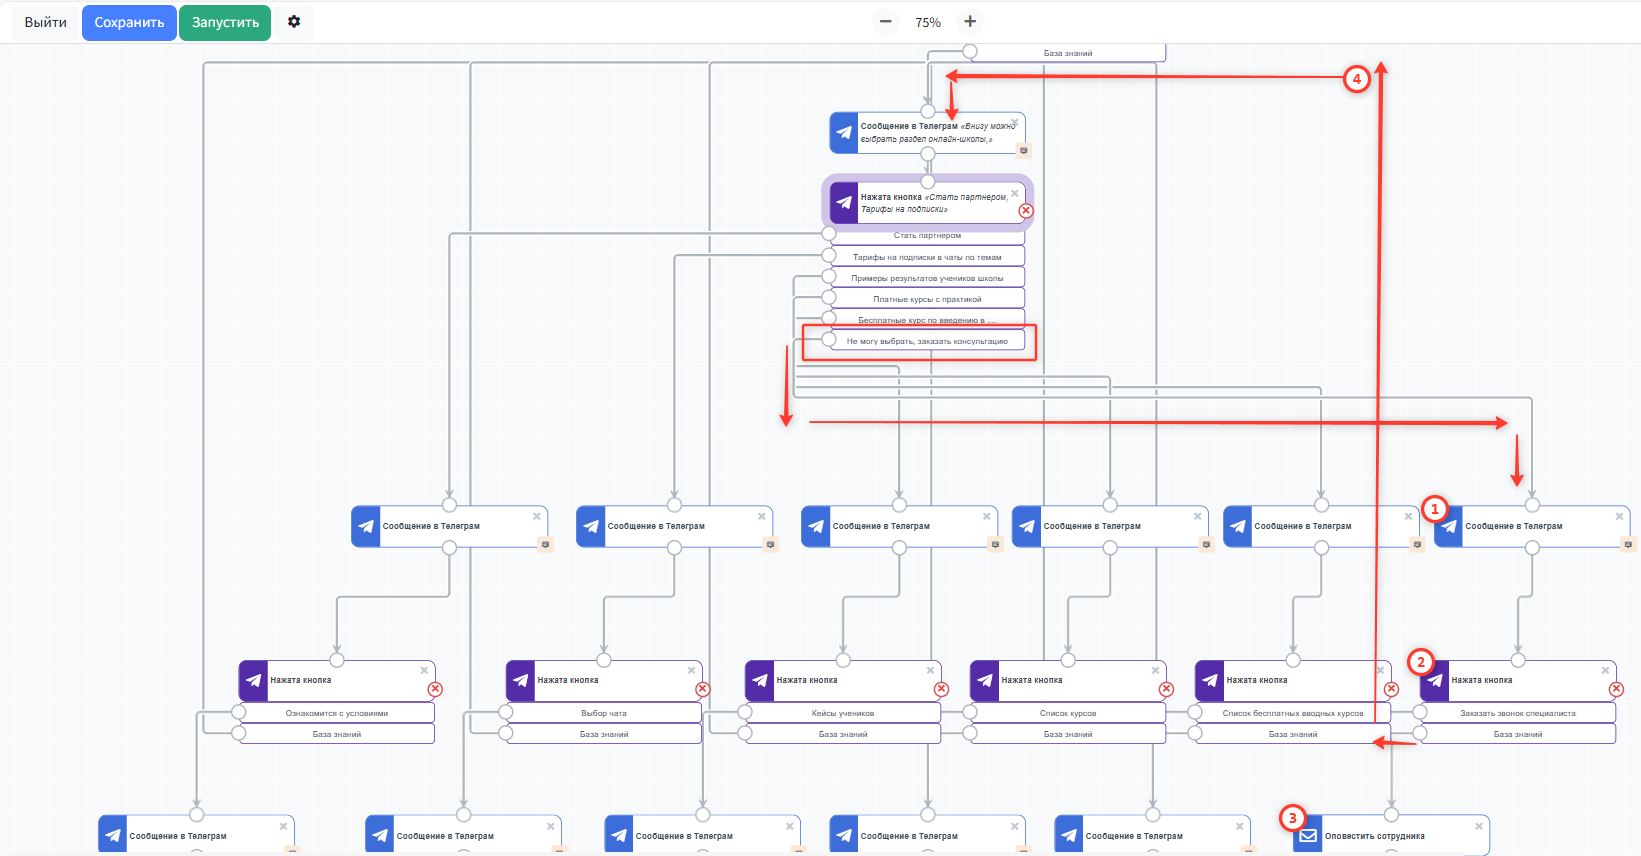Click the «Кейсы учеников» option row
1641x856 pixels.
[843, 713]
